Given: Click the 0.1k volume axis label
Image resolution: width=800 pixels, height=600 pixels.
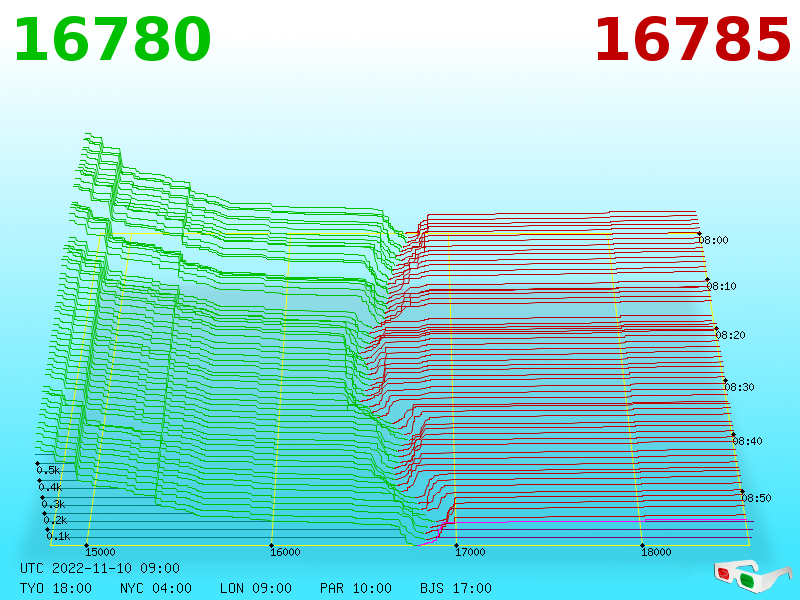Looking at the screenshot, I should tap(59, 536).
